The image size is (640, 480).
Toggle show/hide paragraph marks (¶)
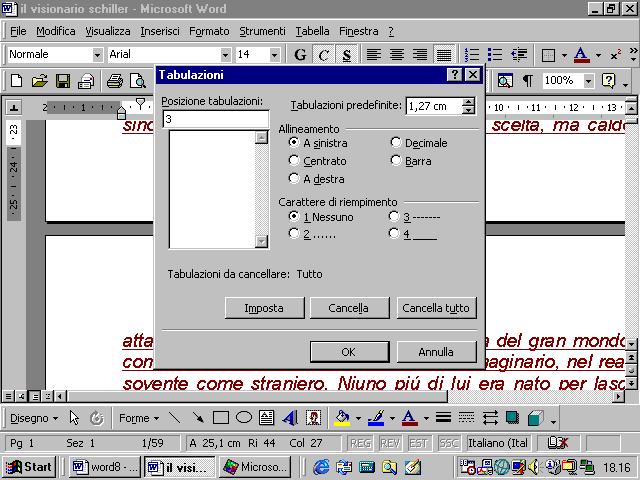coord(528,81)
